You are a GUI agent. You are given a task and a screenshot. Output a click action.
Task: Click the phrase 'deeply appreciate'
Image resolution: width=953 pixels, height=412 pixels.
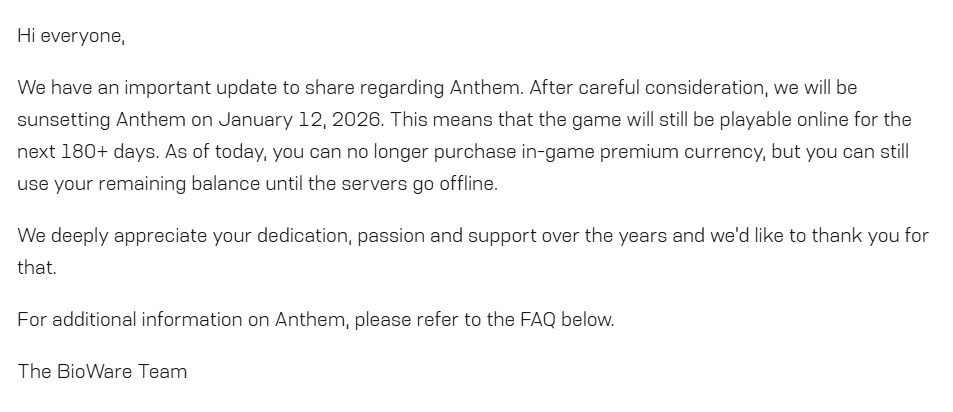pos(129,236)
